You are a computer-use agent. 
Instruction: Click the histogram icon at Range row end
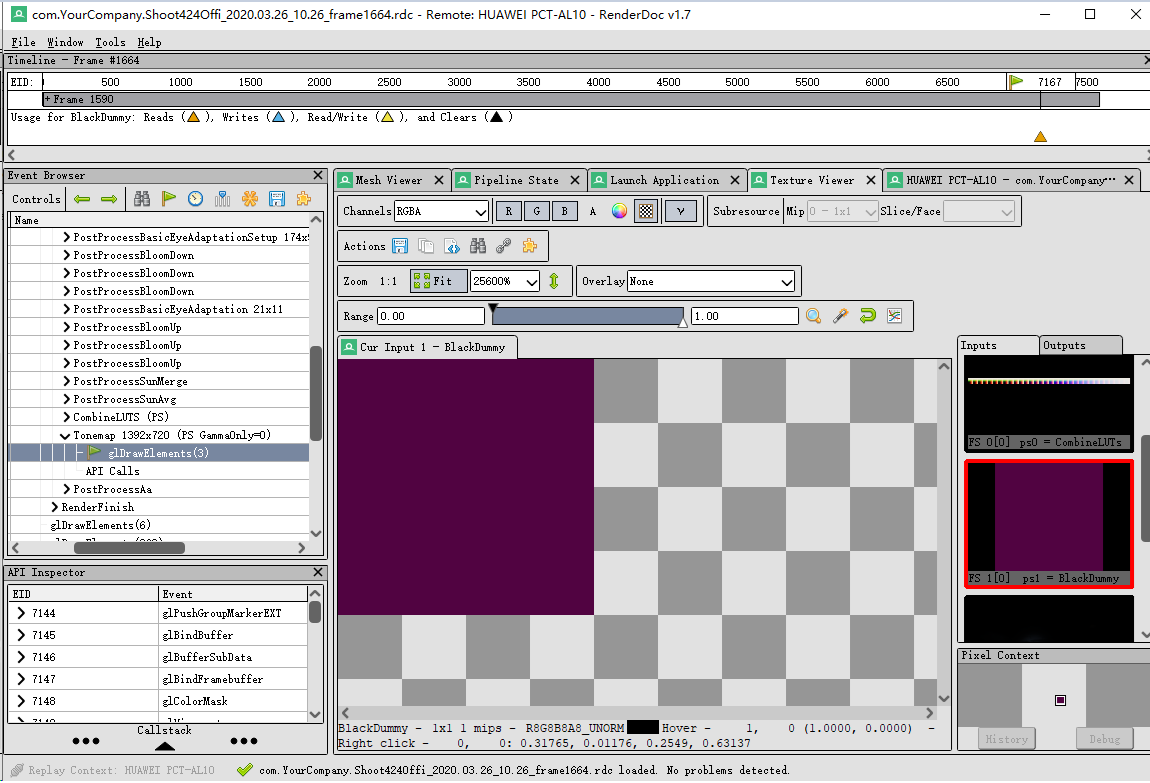point(894,315)
